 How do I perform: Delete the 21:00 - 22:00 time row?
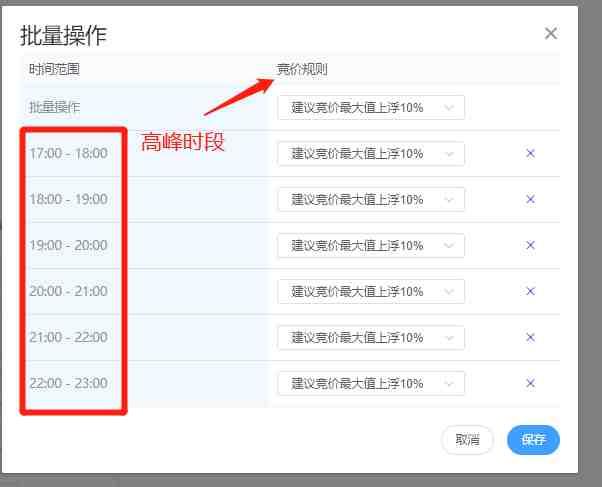click(x=530, y=337)
